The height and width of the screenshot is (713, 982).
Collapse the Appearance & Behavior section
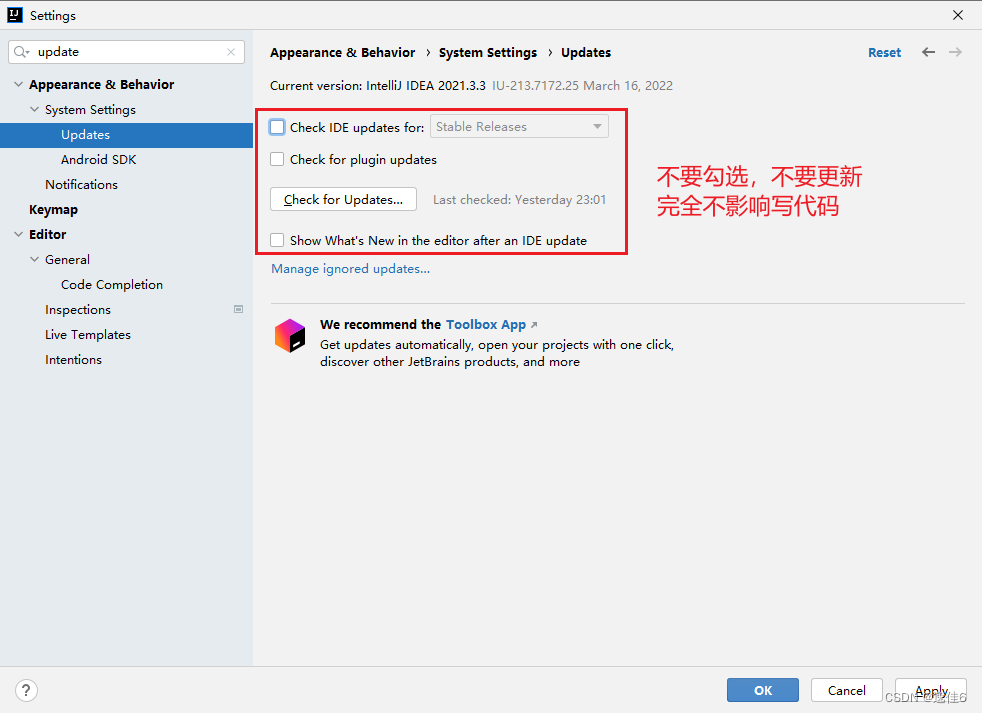coord(19,84)
